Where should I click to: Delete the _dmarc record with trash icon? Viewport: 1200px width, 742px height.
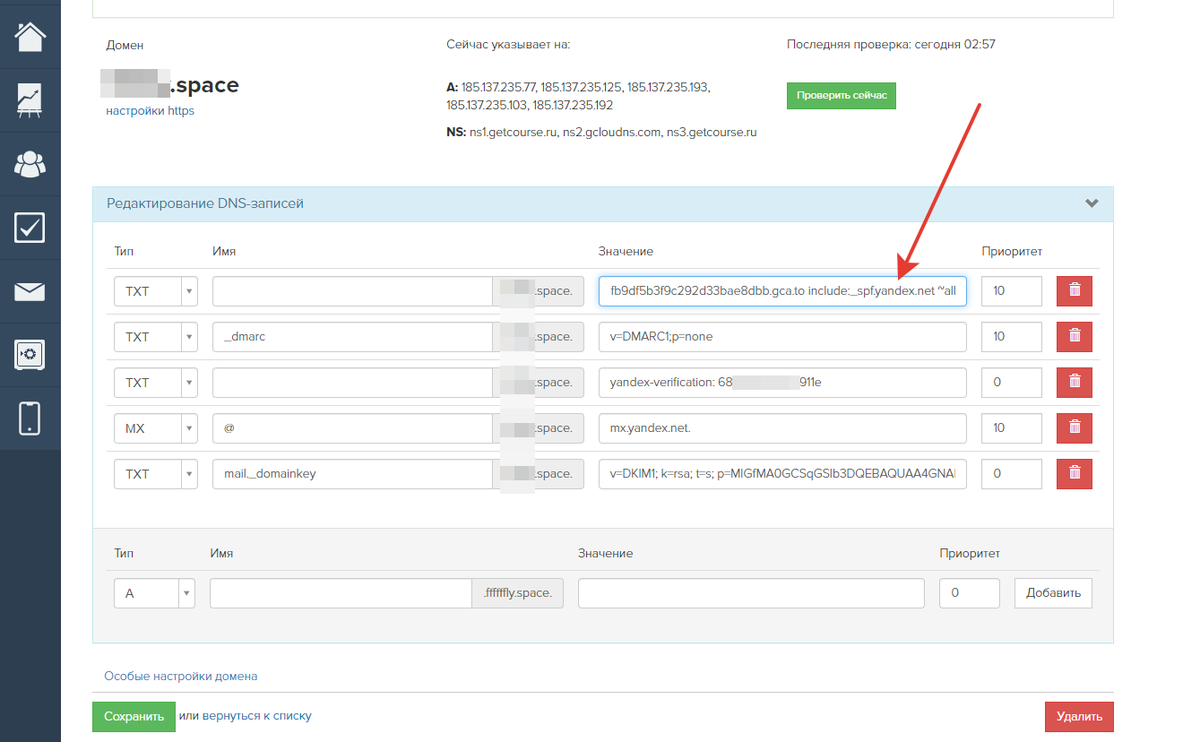pyautogui.click(x=1074, y=337)
